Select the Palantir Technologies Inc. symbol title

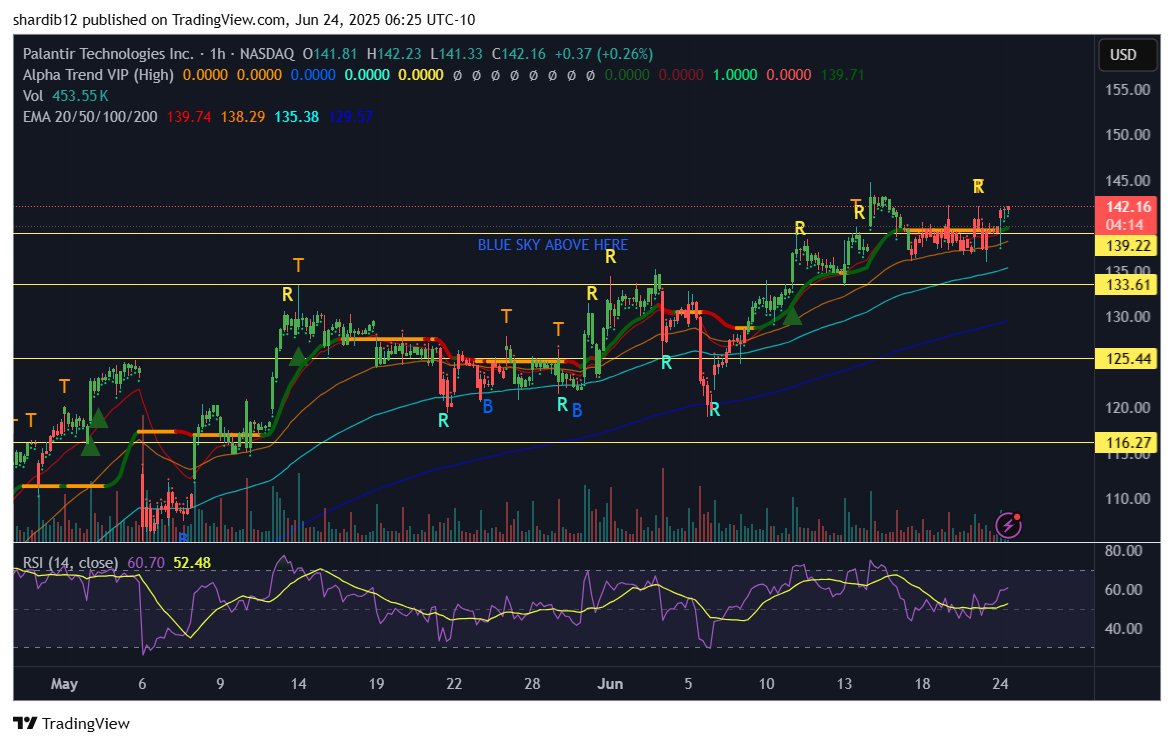108,54
